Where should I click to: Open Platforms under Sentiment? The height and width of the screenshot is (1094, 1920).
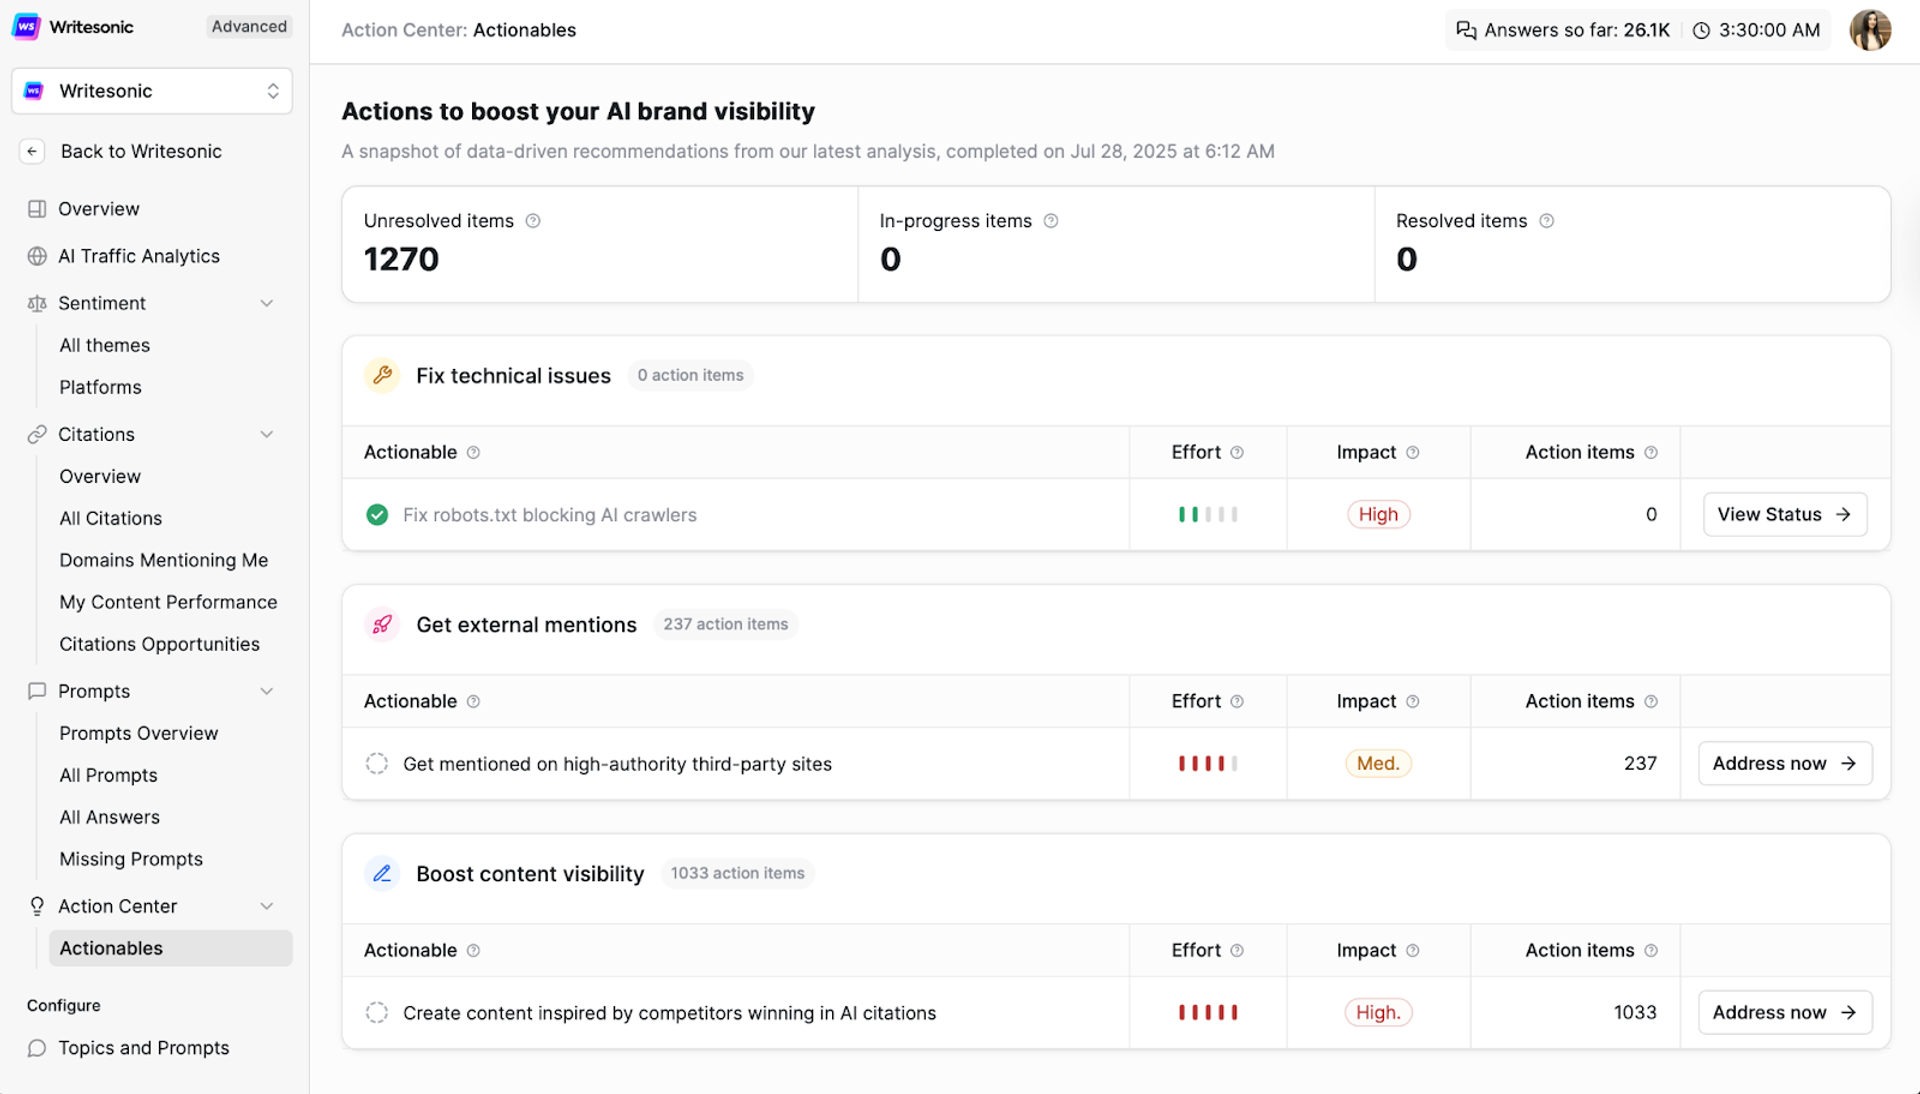pos(100,387)
